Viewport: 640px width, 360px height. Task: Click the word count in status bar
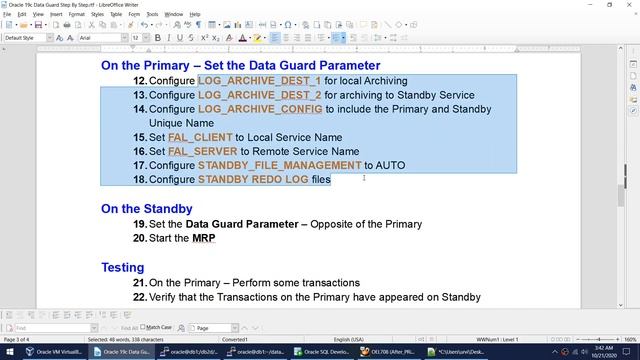coord(126,339)
